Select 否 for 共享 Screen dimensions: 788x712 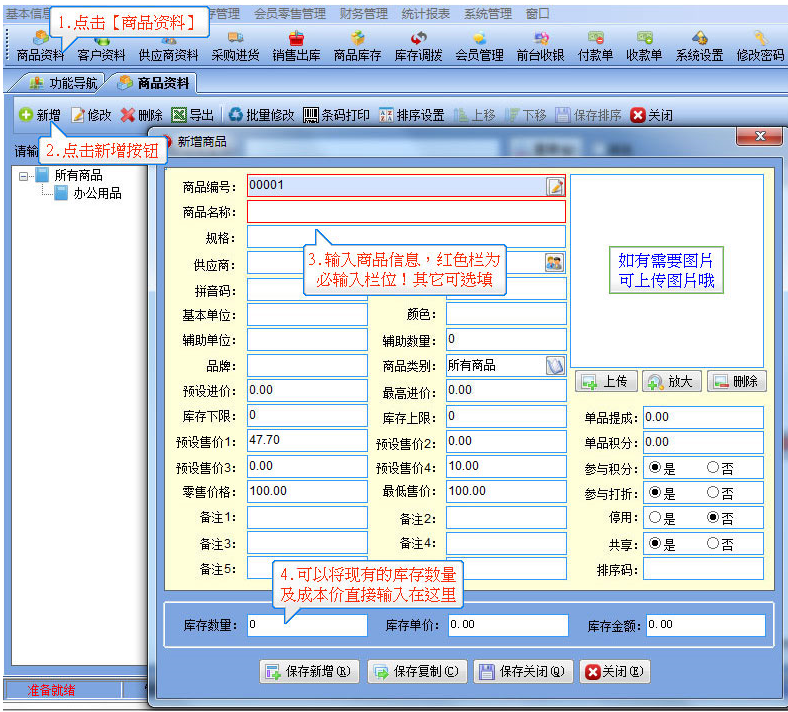(x=713, y=543)
